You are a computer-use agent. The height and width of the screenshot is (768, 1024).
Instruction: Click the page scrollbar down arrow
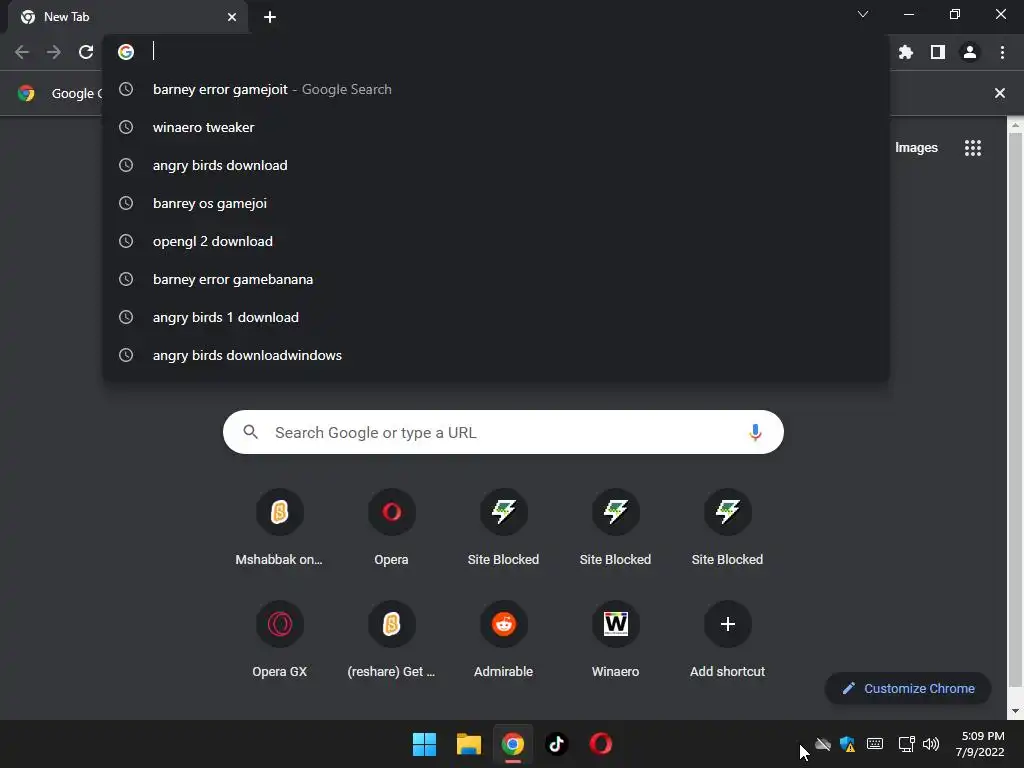[x=1016, y=711]
